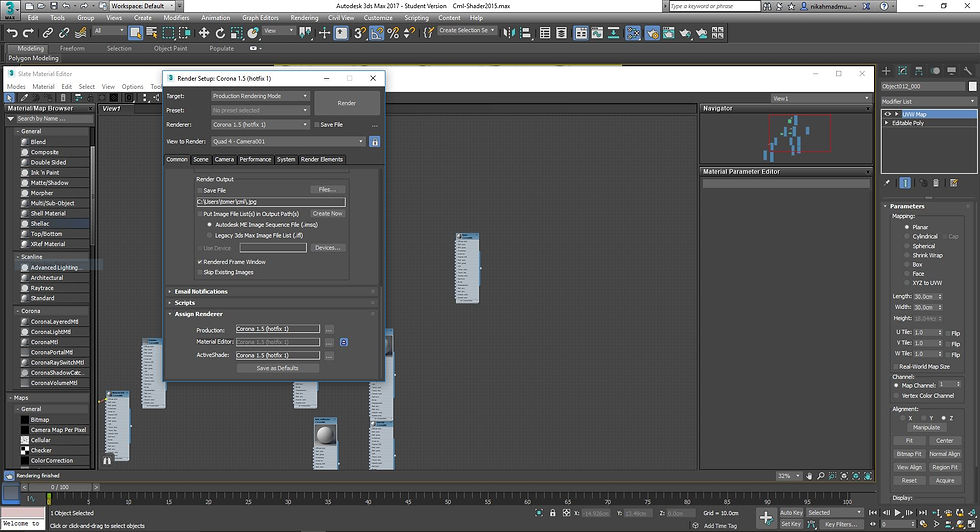Image resolution: width=980 pixels, height=532 pixels.
Task: Click the Save File floppy icon
Action: [x=54, y=6]
